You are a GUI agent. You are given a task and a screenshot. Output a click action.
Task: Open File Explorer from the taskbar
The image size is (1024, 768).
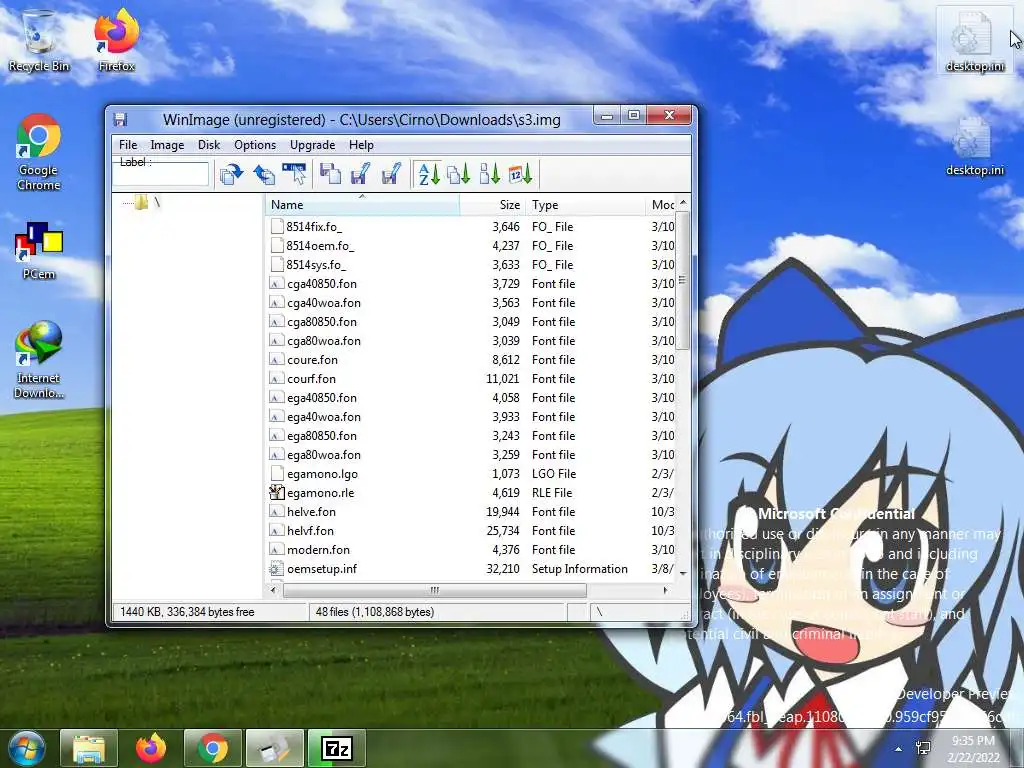89,748
